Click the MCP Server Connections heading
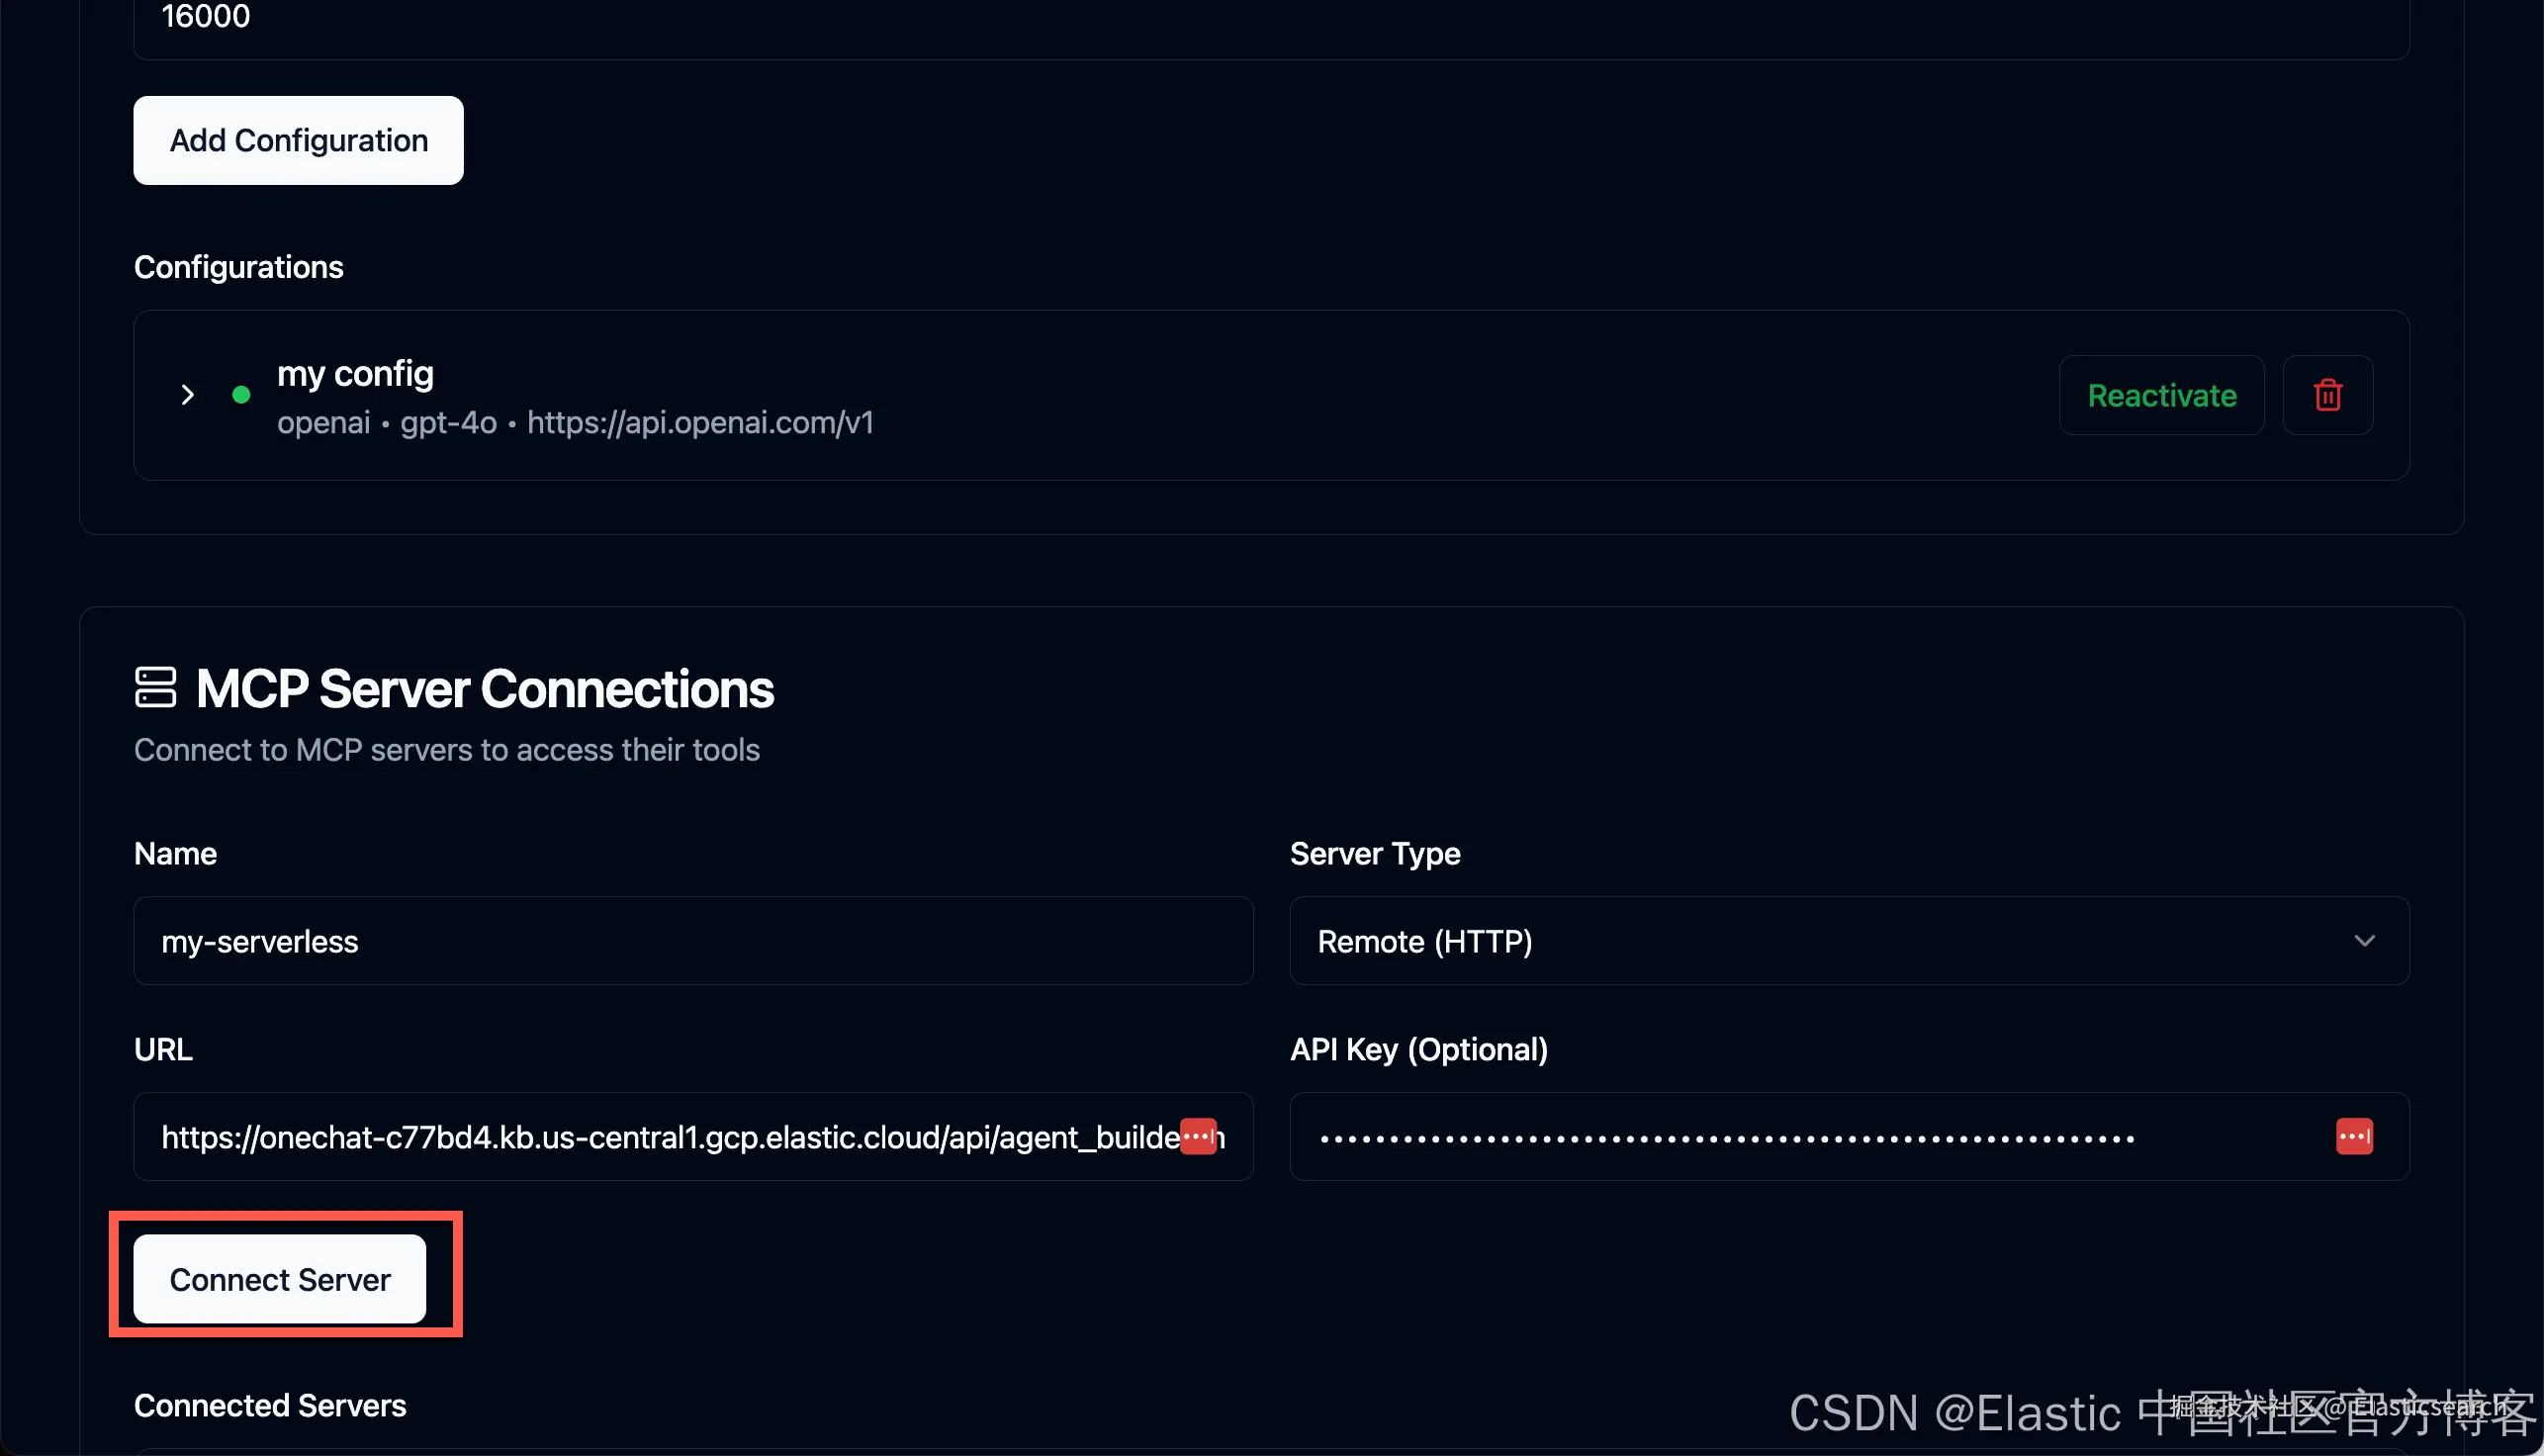The width and height of the screenshot is (2544, 1456). 485,689
